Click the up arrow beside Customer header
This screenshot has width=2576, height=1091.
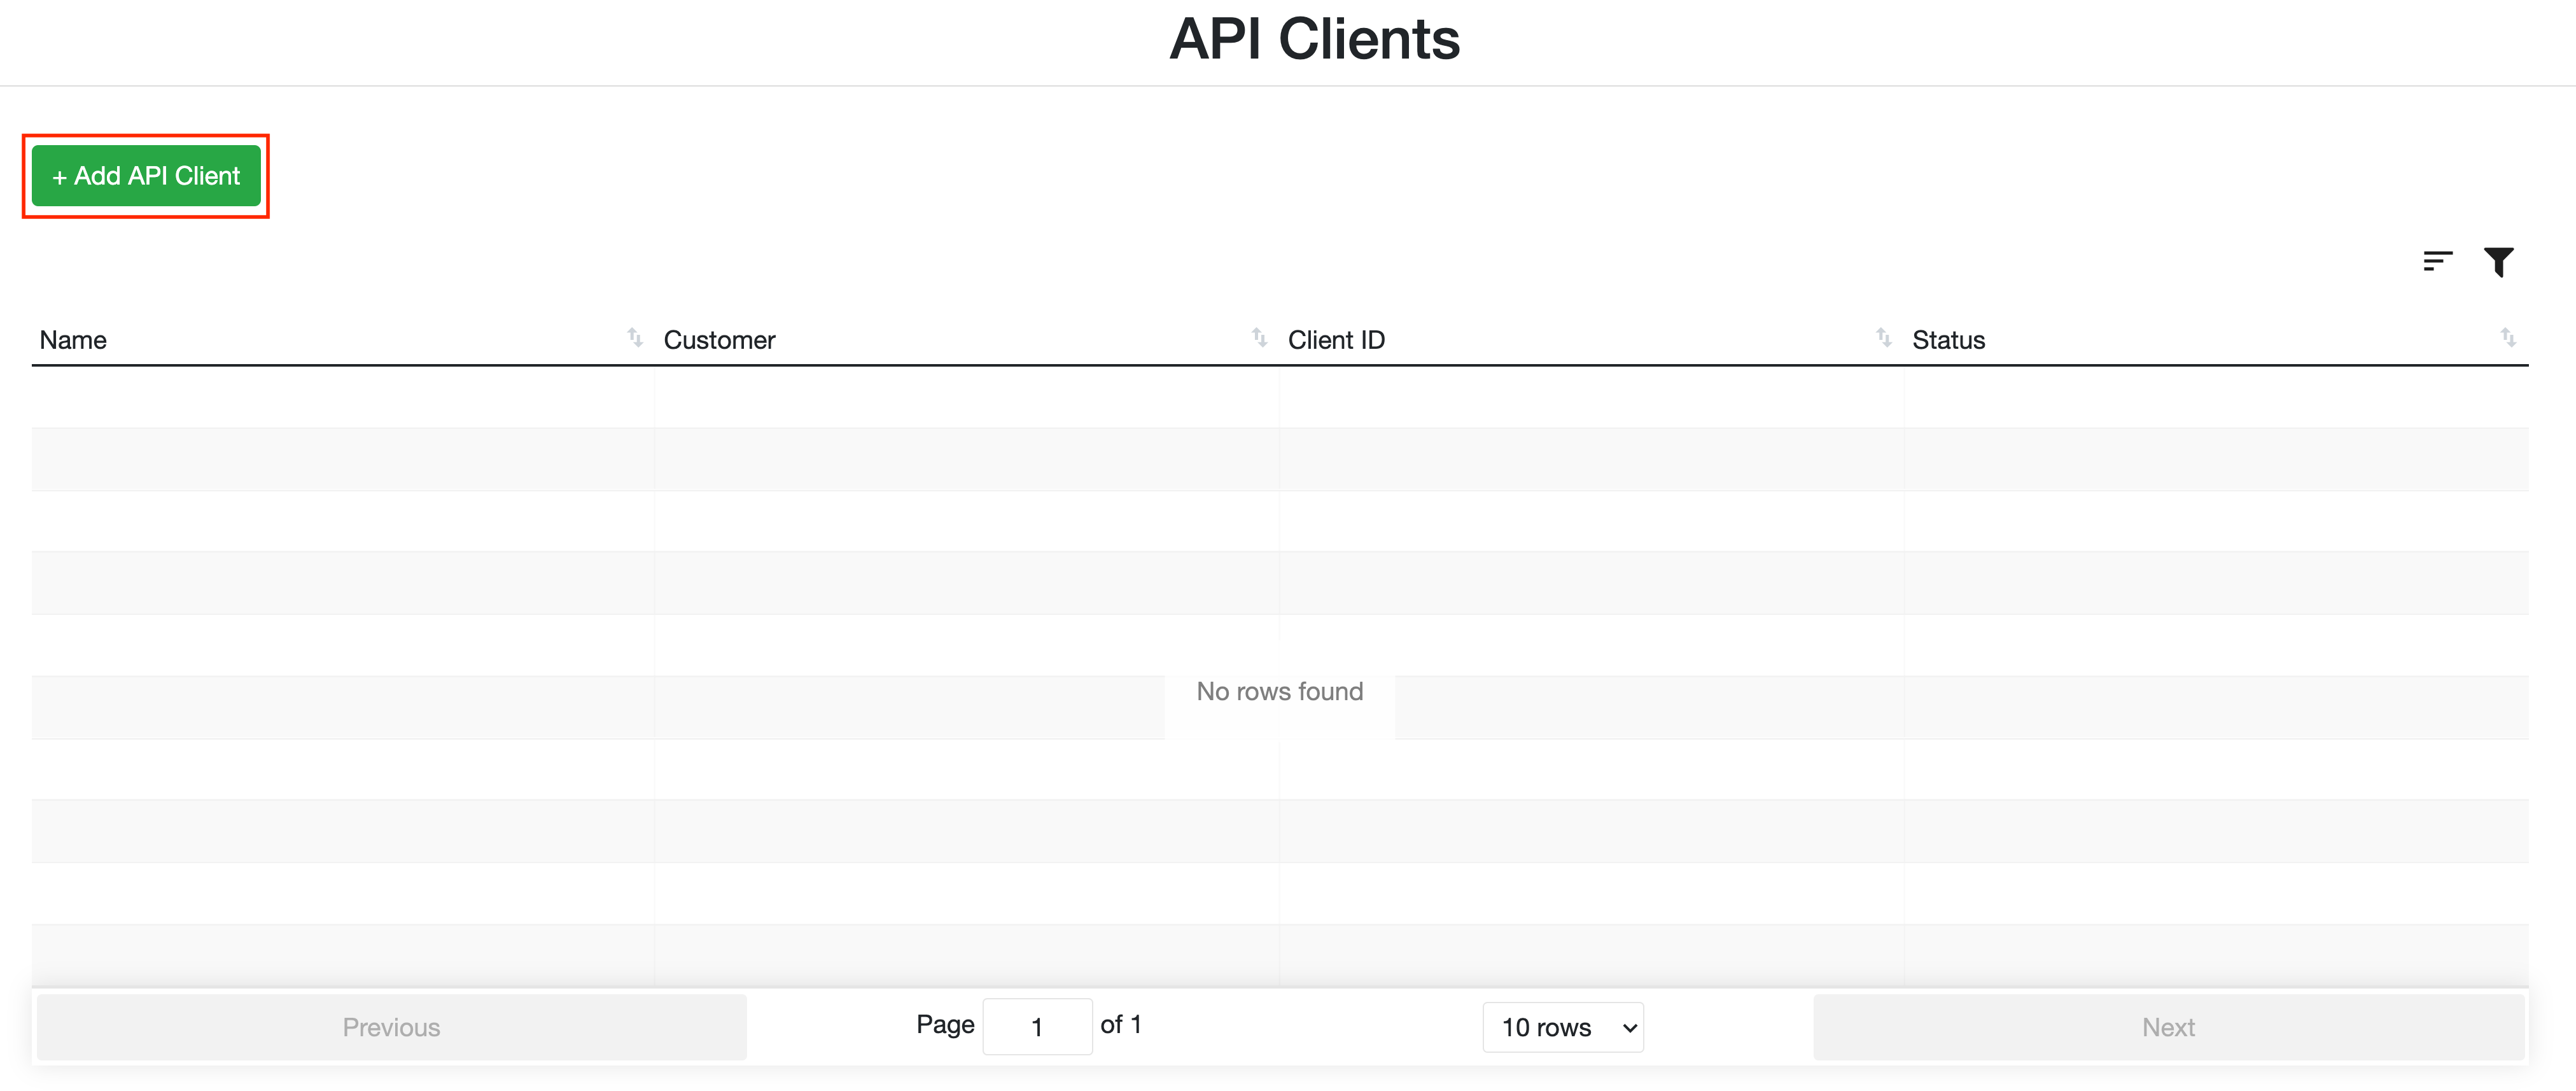click(1255, 333)
